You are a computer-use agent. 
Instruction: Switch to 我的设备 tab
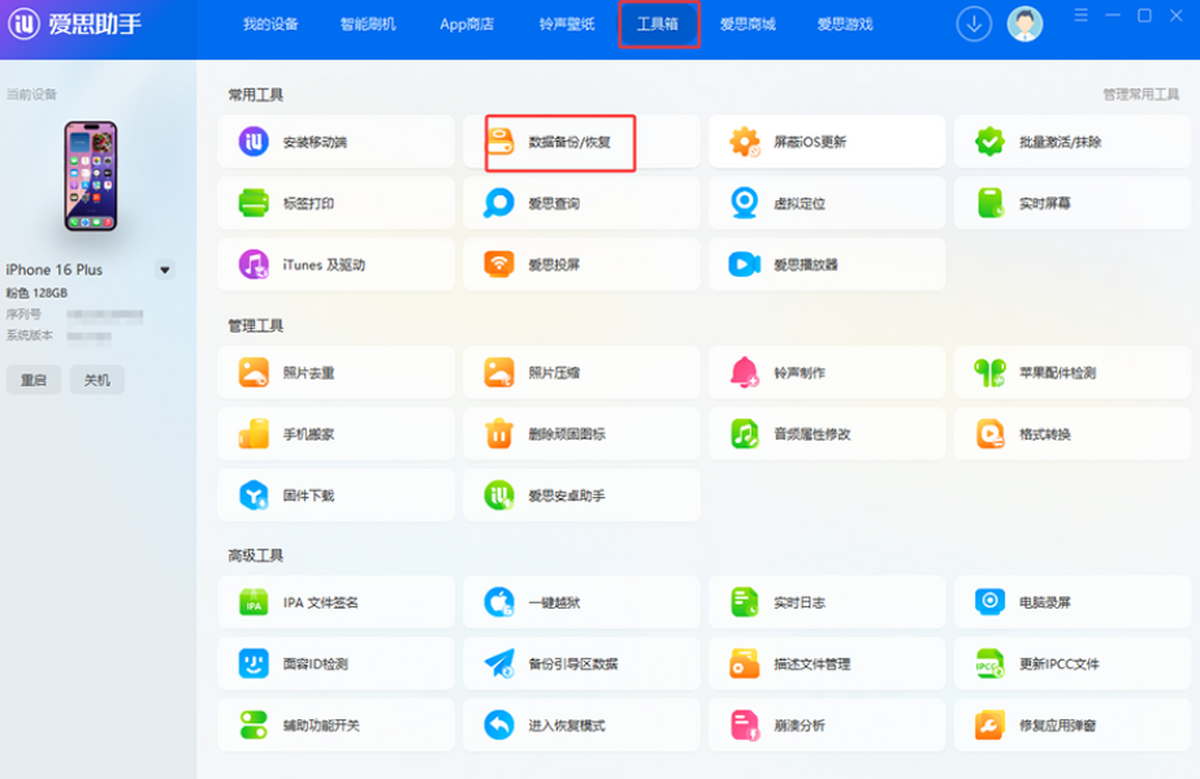271,24
